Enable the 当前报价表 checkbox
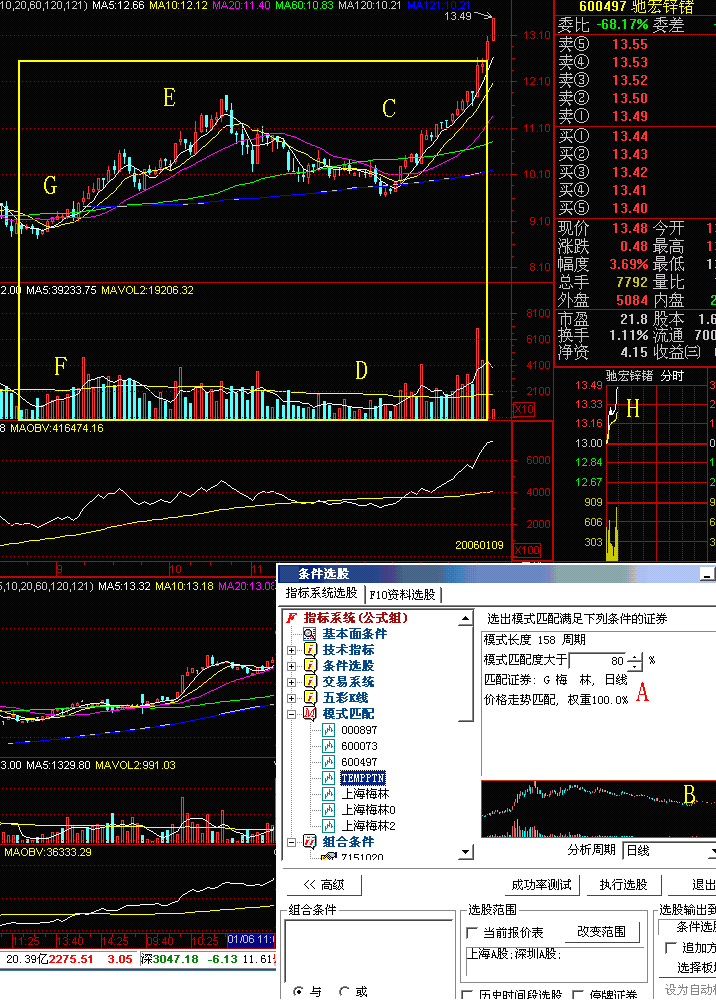The image size is (716, 1002). 474,932
